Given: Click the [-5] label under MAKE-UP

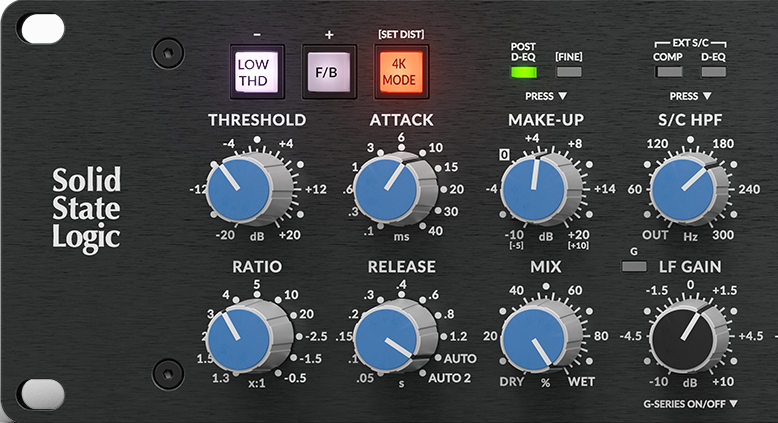Looking at the screenshot, I should [516, 246].
